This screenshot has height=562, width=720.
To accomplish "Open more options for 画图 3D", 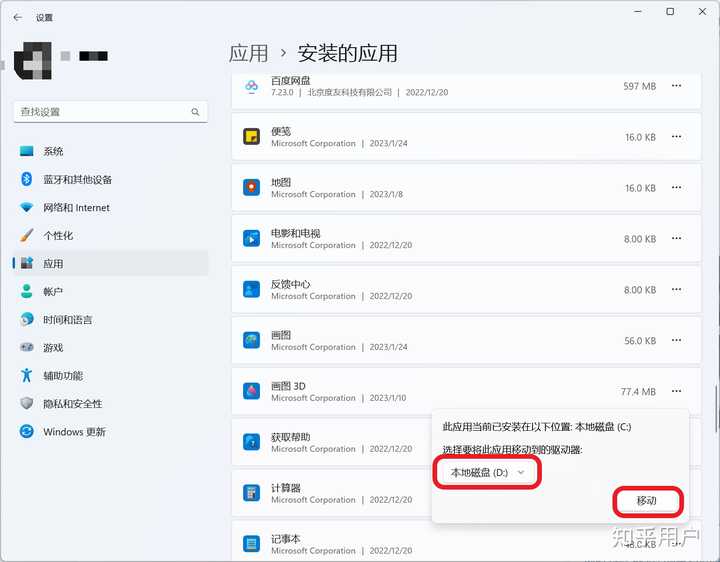I will point(676,391).
